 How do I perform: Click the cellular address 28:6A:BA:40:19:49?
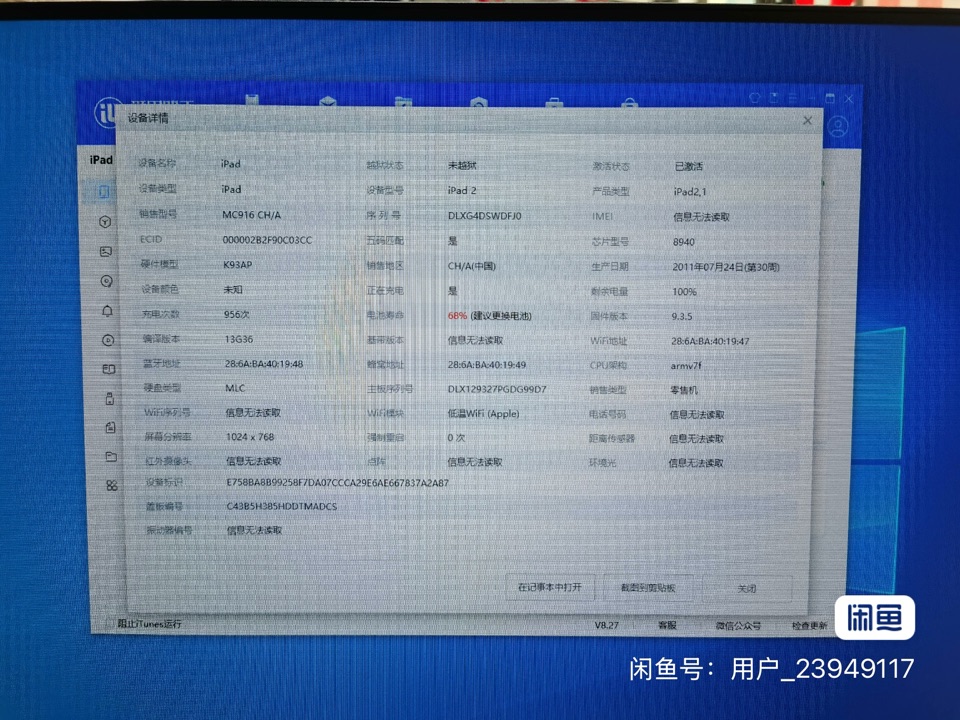point(487,365)
